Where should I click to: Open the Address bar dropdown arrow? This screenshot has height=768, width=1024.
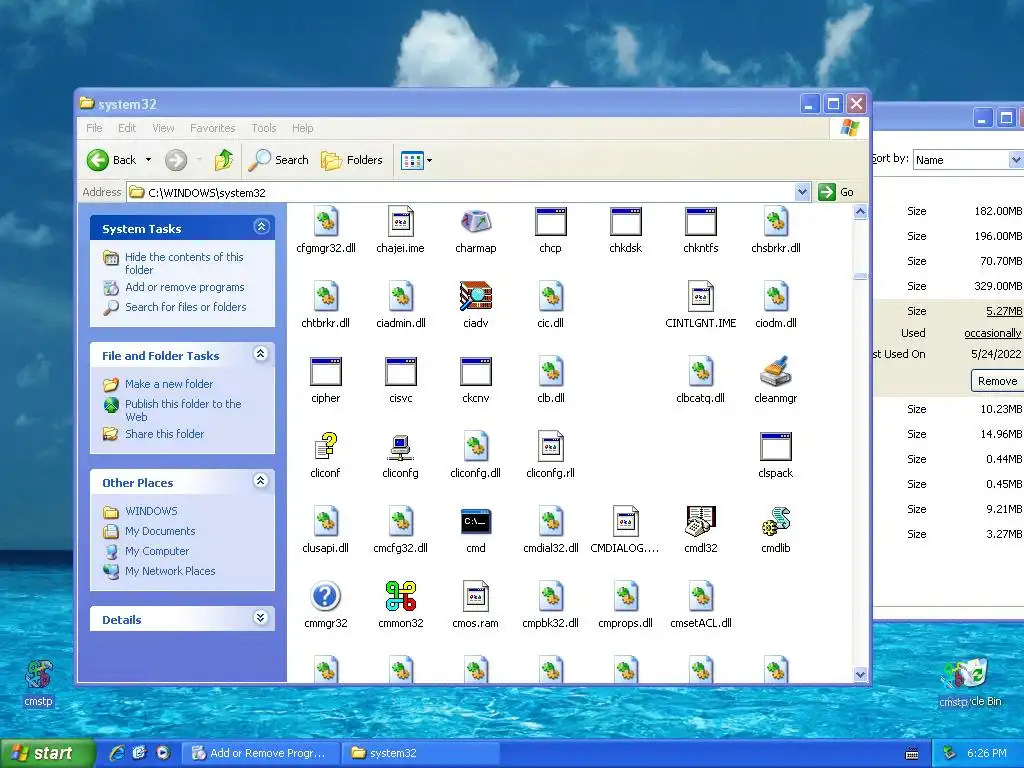[x=803, y=192]
